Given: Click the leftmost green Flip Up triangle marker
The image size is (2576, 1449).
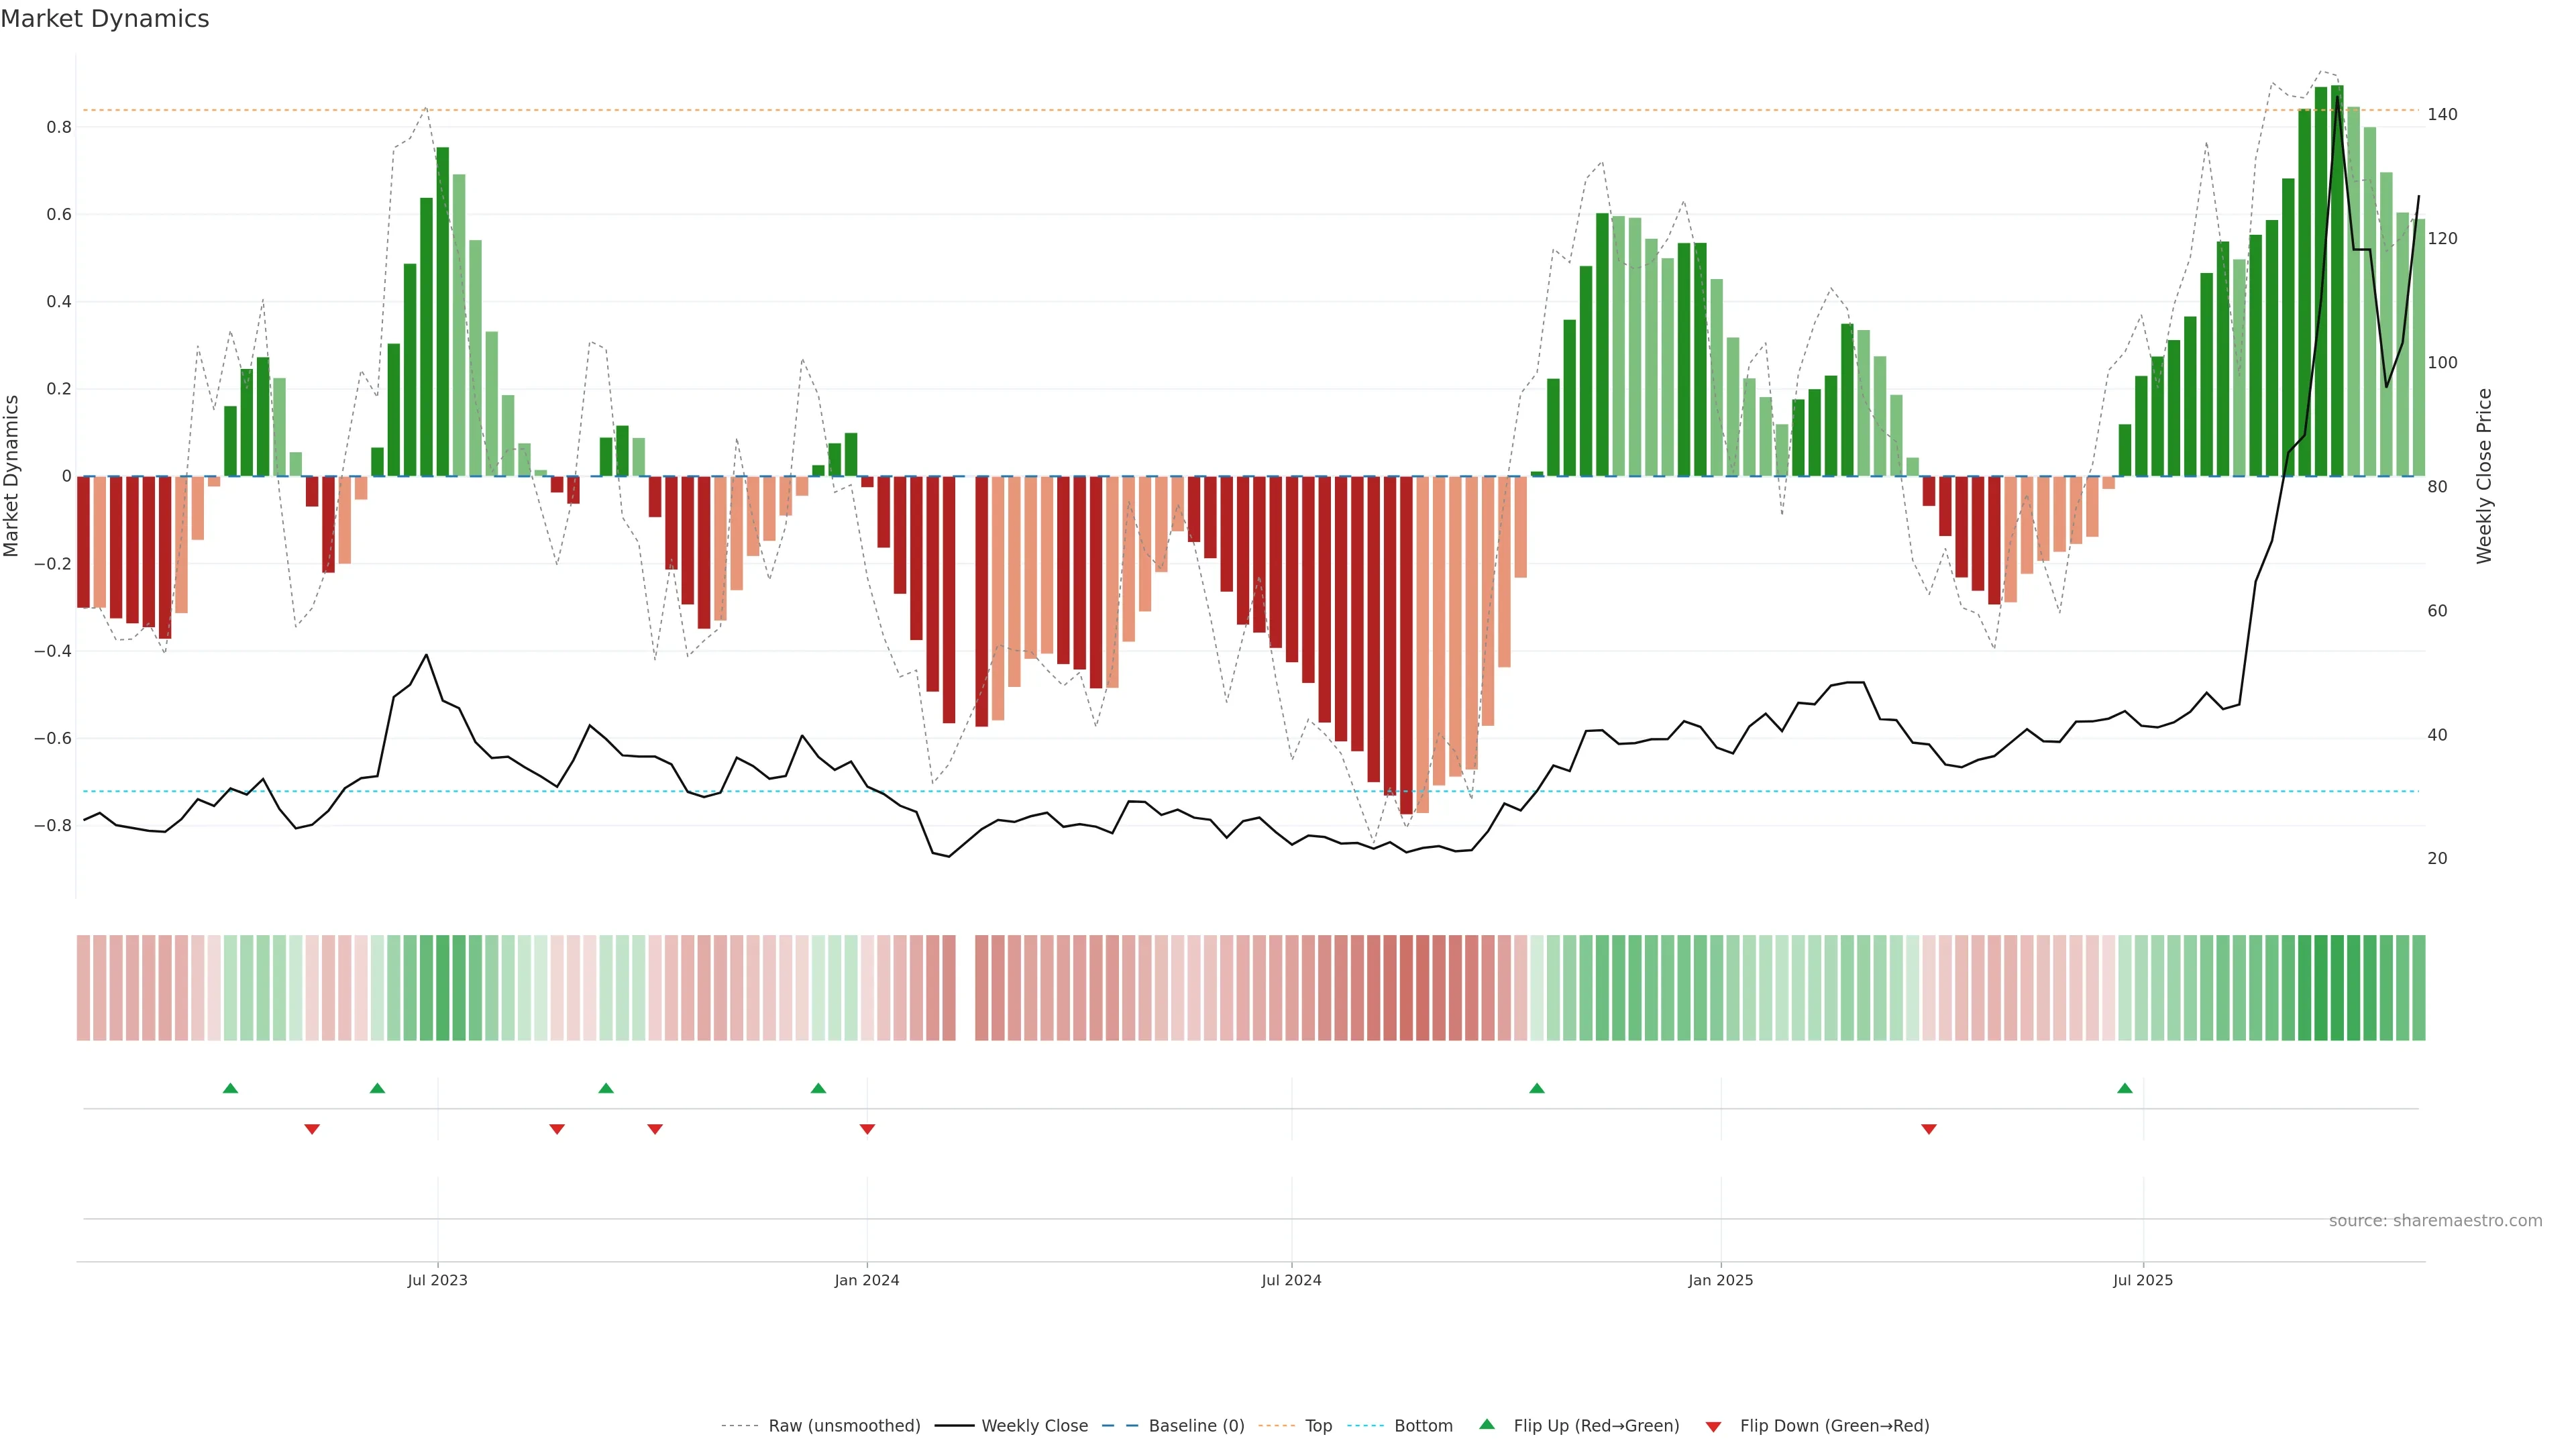Looking at the screenshot, I should [230, 1088].
